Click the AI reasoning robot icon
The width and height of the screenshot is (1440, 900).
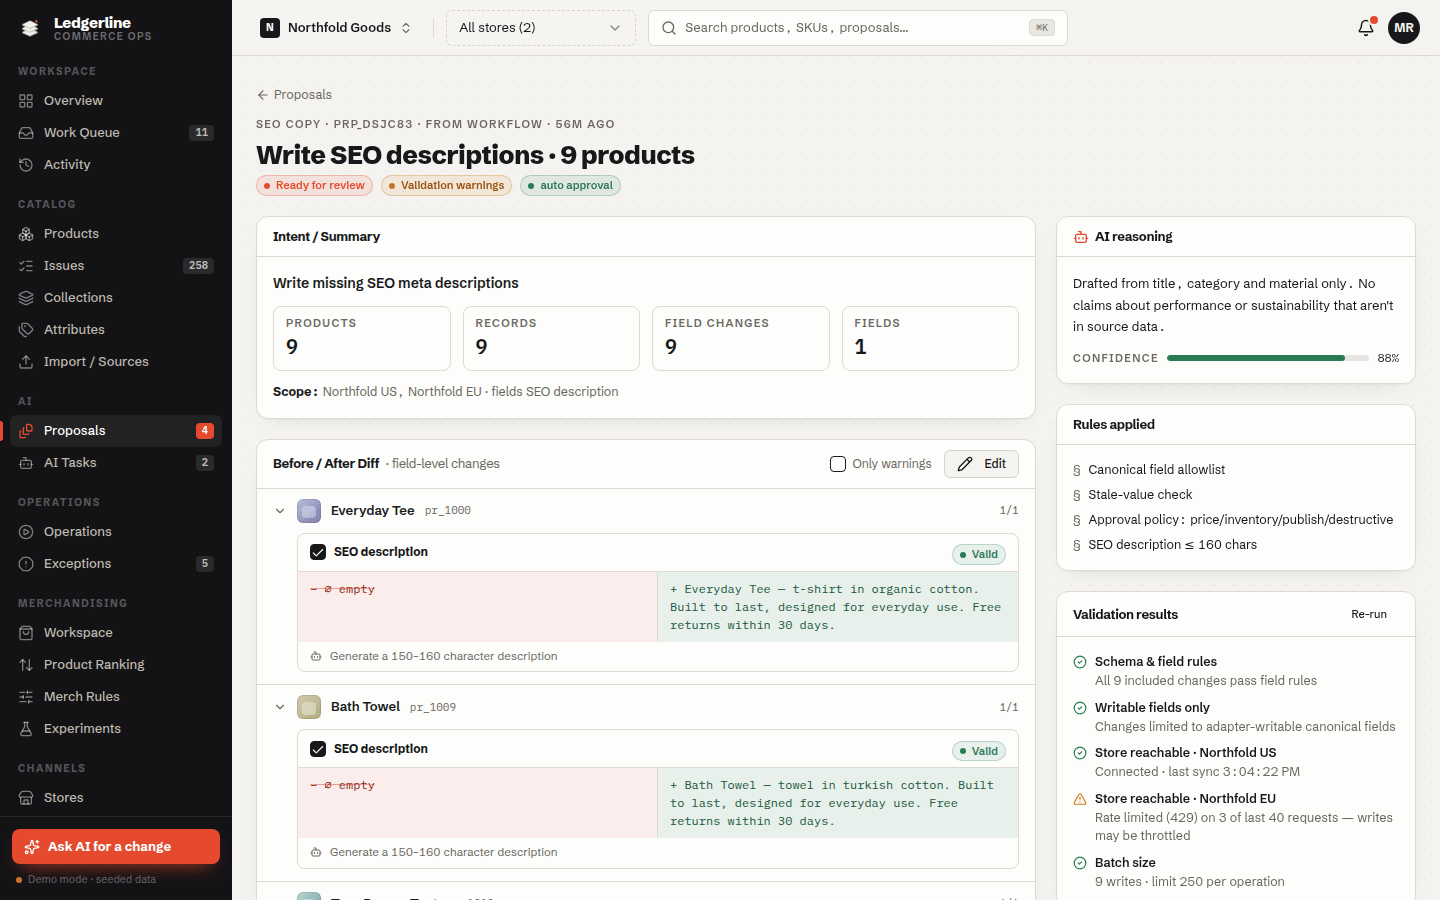coord(1081,237)
